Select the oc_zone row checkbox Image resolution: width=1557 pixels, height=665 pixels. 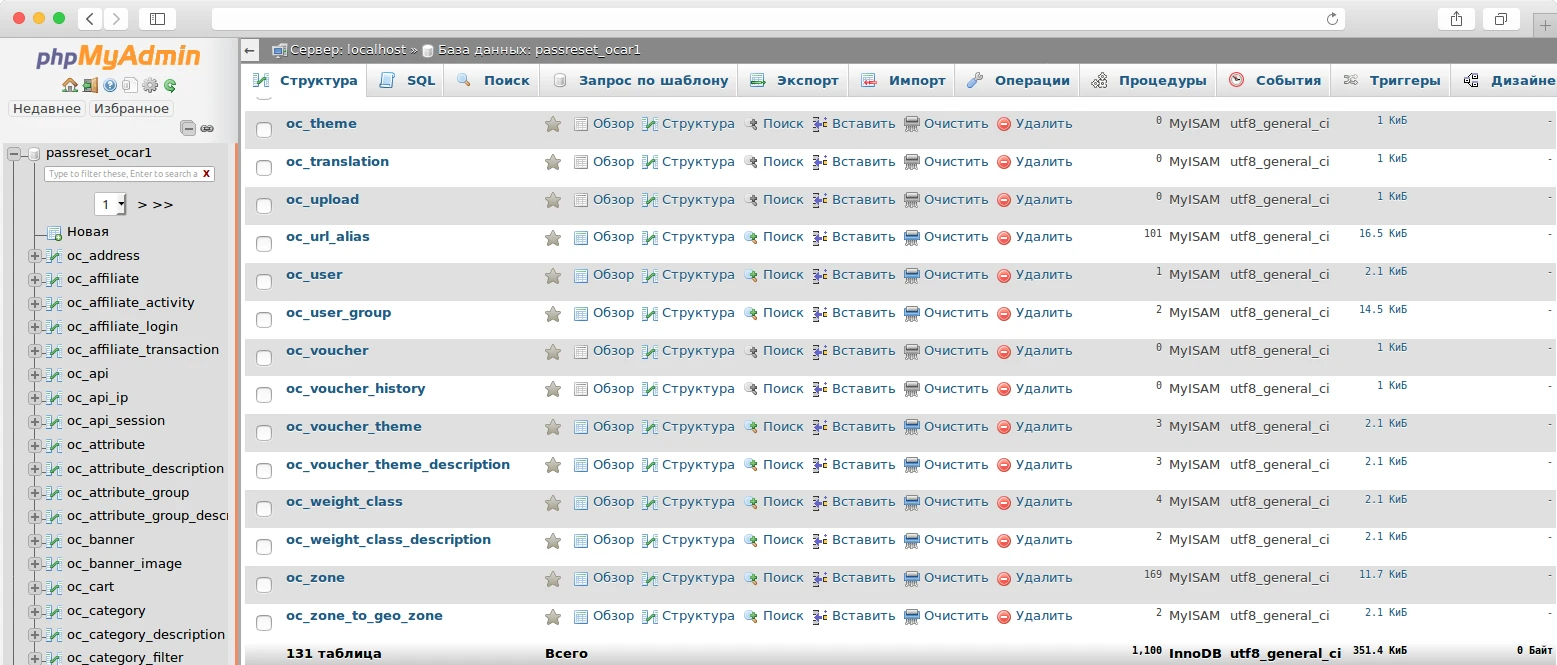pyautogui.click(x=264, y=584)
